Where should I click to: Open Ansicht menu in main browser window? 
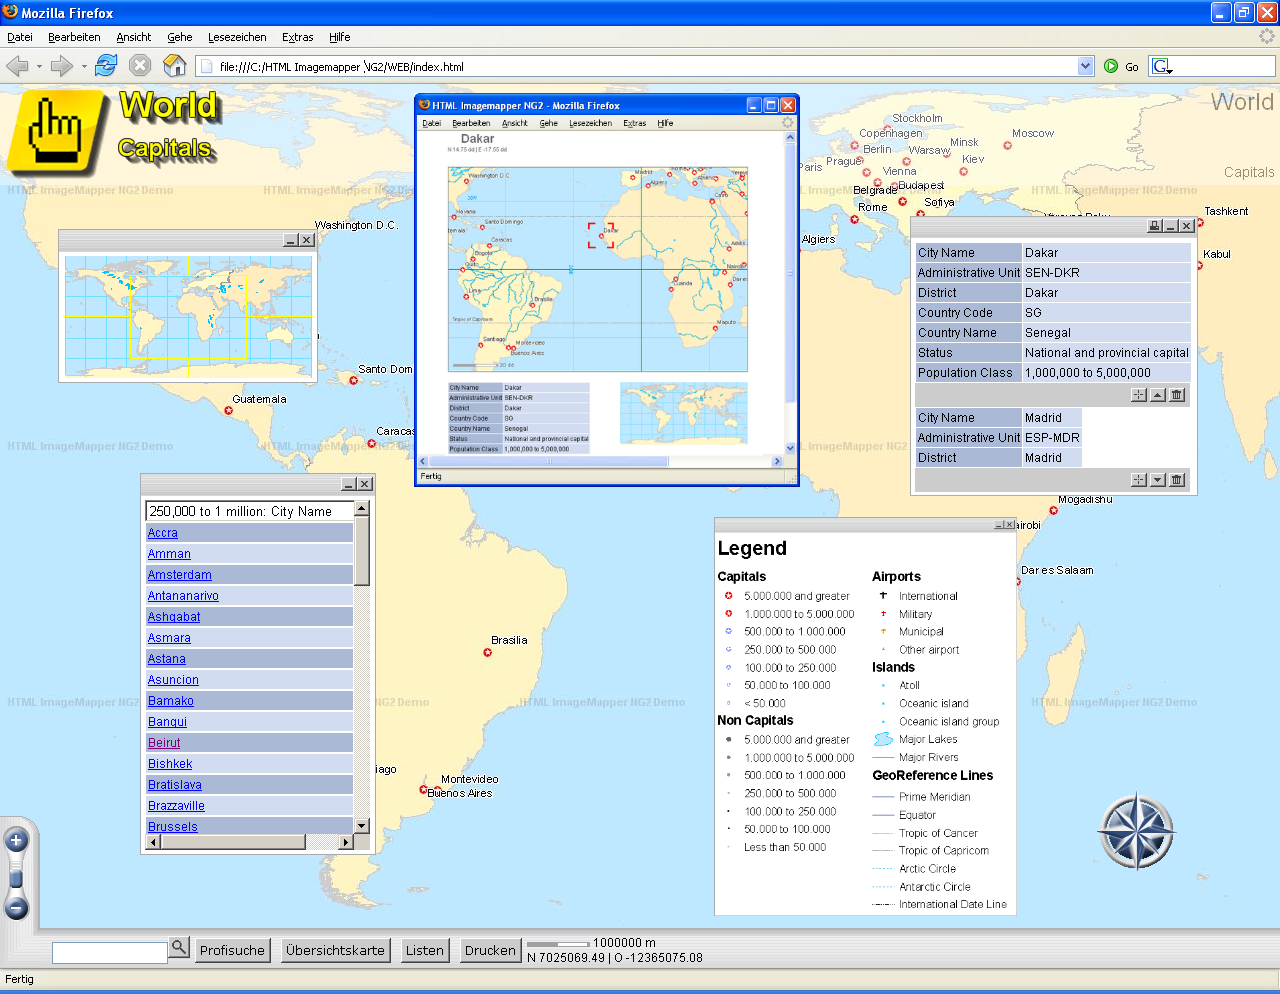pos(133,37)
